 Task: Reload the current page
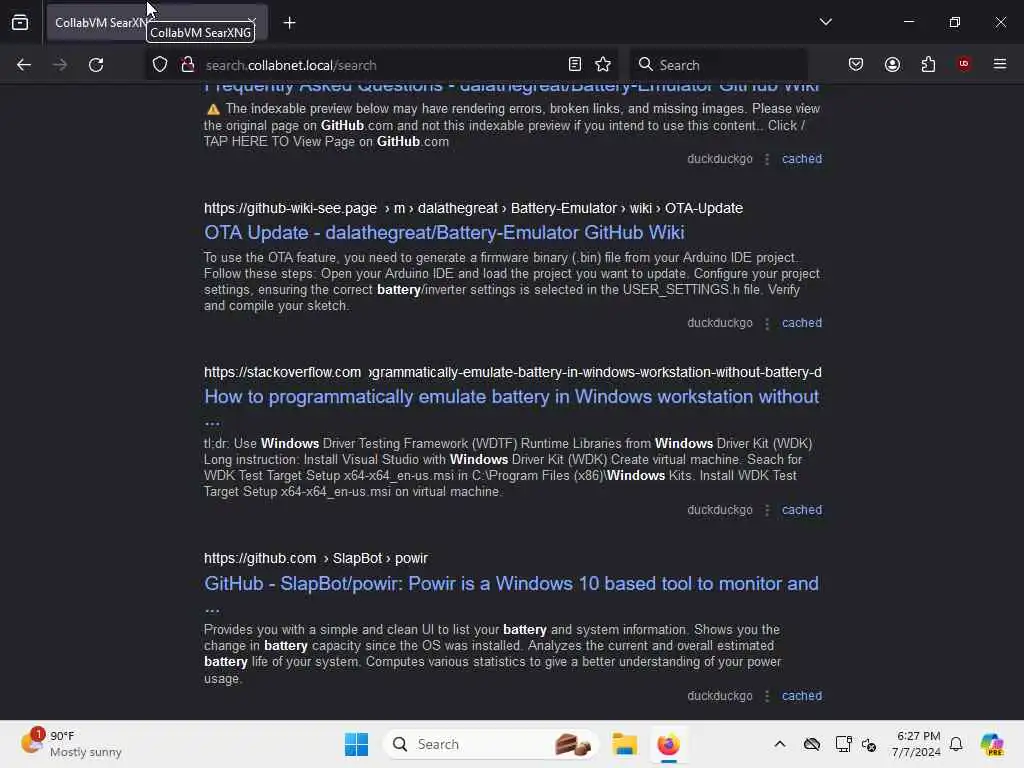coord(96,65)
